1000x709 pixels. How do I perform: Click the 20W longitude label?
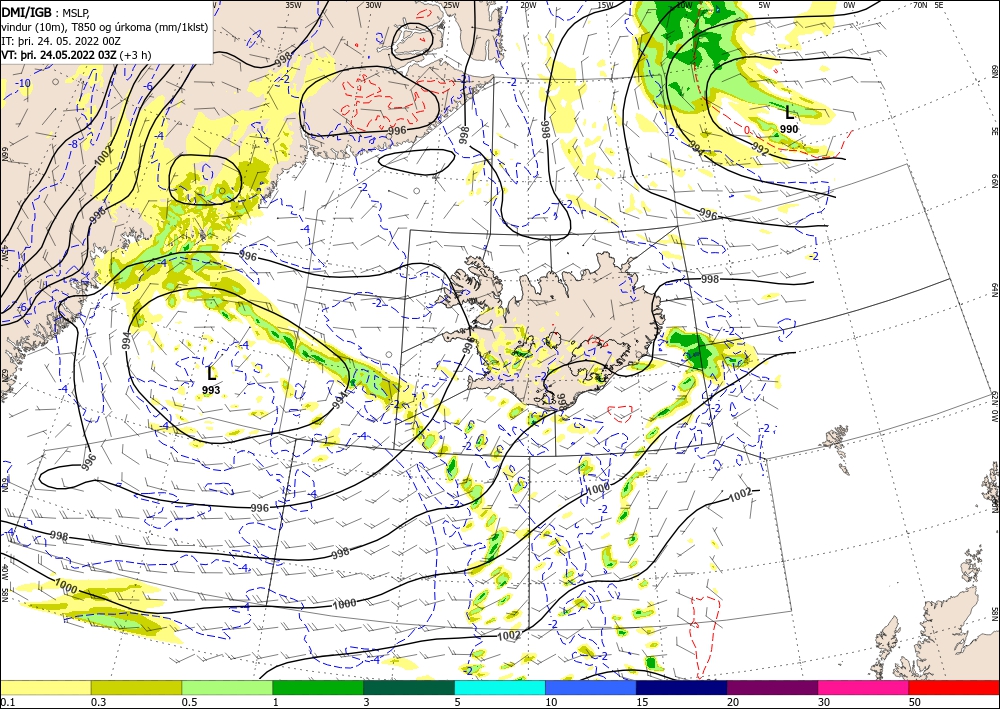[x=528, y=5]
